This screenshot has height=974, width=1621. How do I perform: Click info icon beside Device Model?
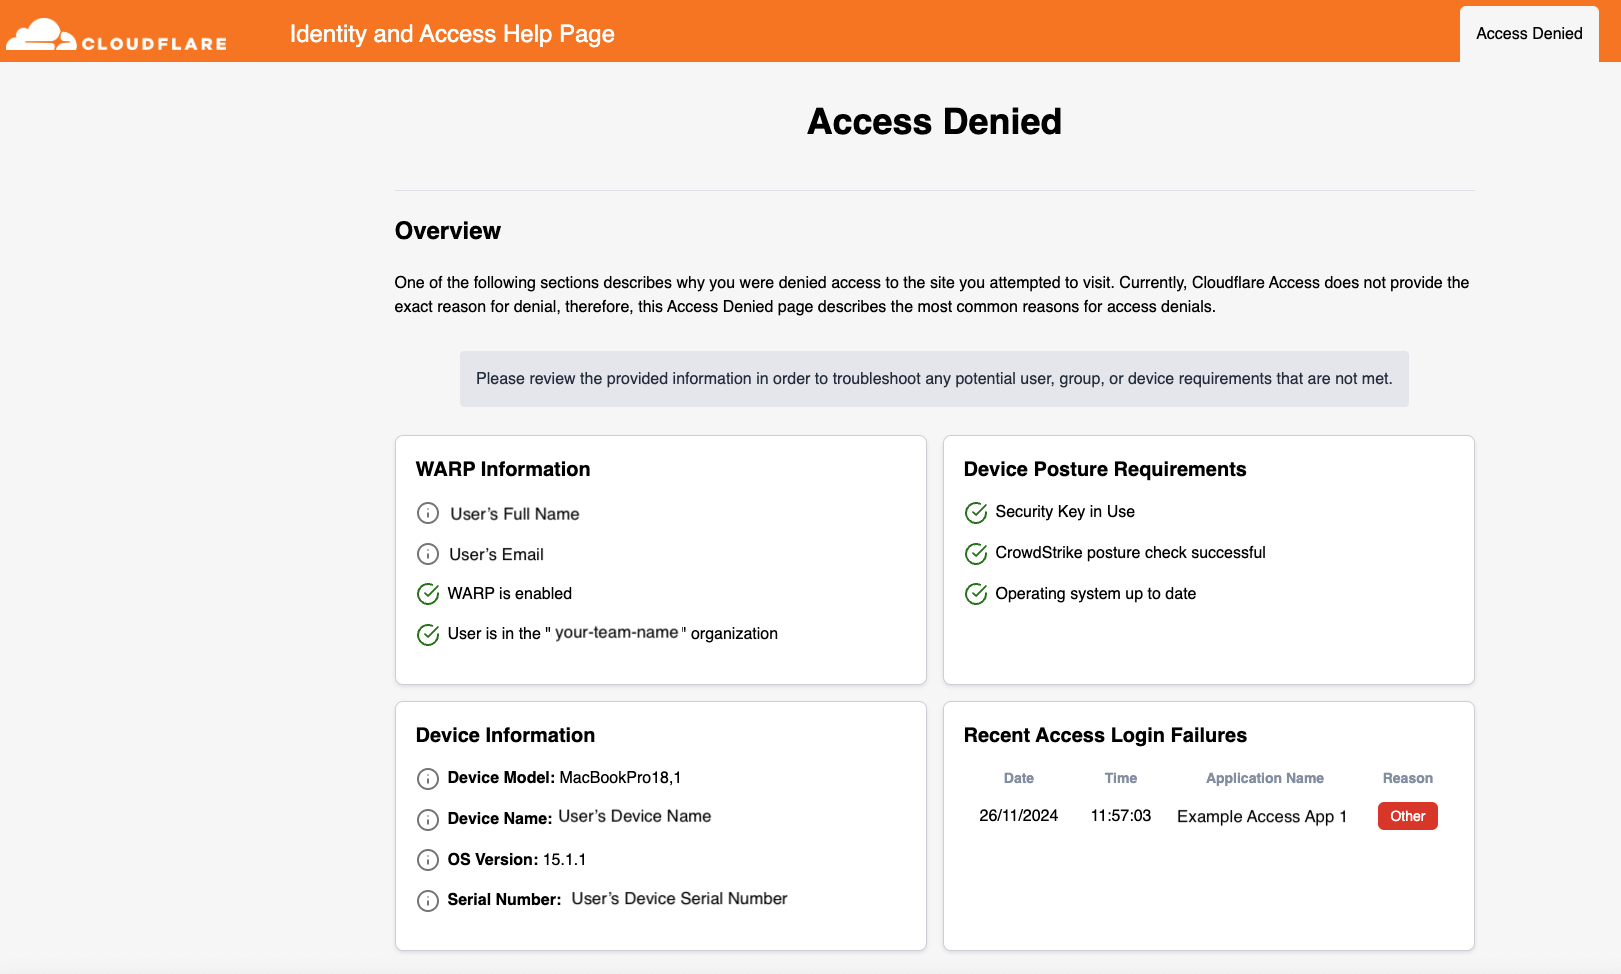428,778
